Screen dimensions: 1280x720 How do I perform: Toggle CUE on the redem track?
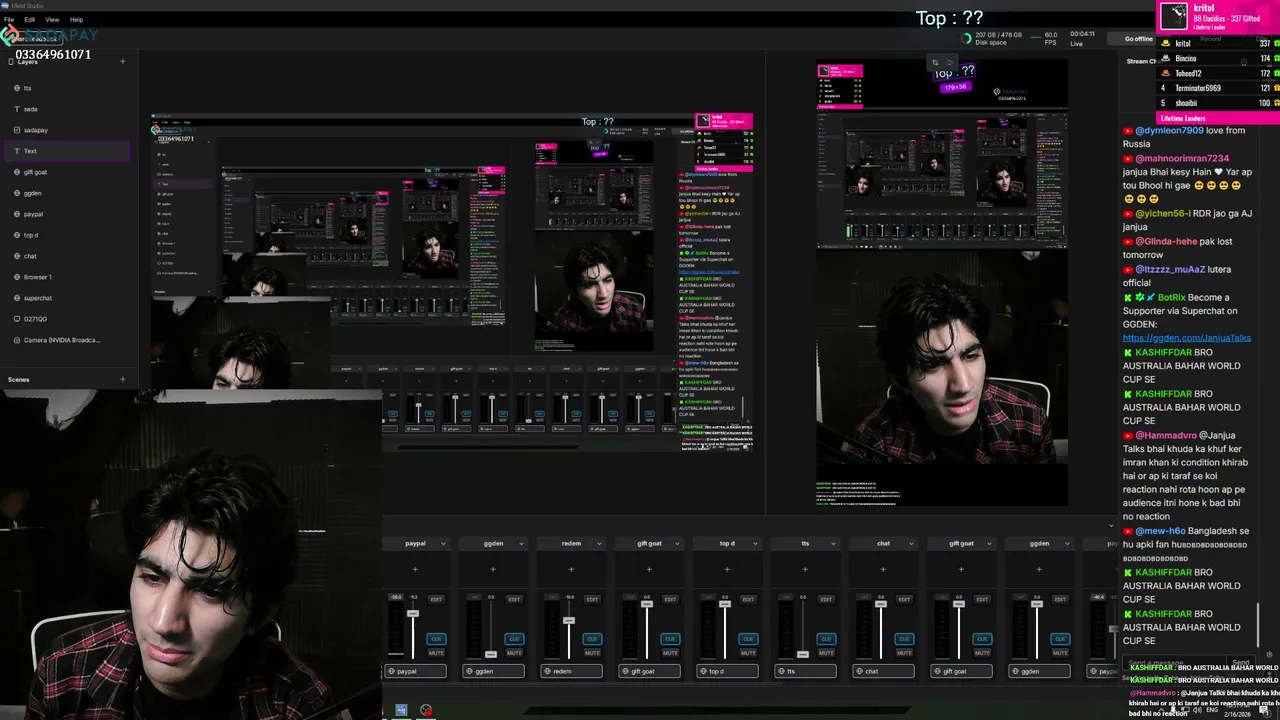592,639
